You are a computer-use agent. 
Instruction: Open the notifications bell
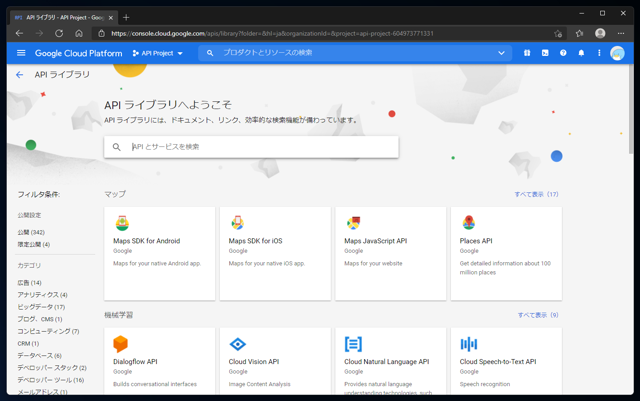tap(581, 53)
